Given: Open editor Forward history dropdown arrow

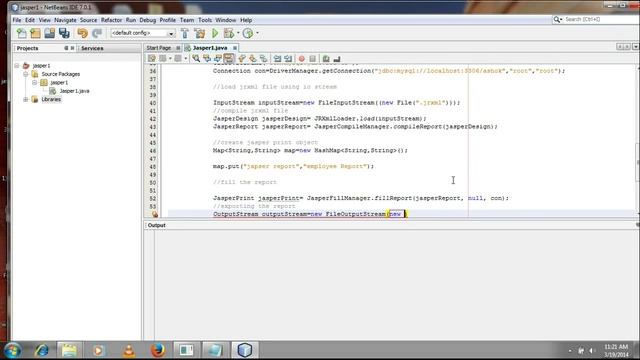Looking at the screenshot, I should click(x=186, y=58).
